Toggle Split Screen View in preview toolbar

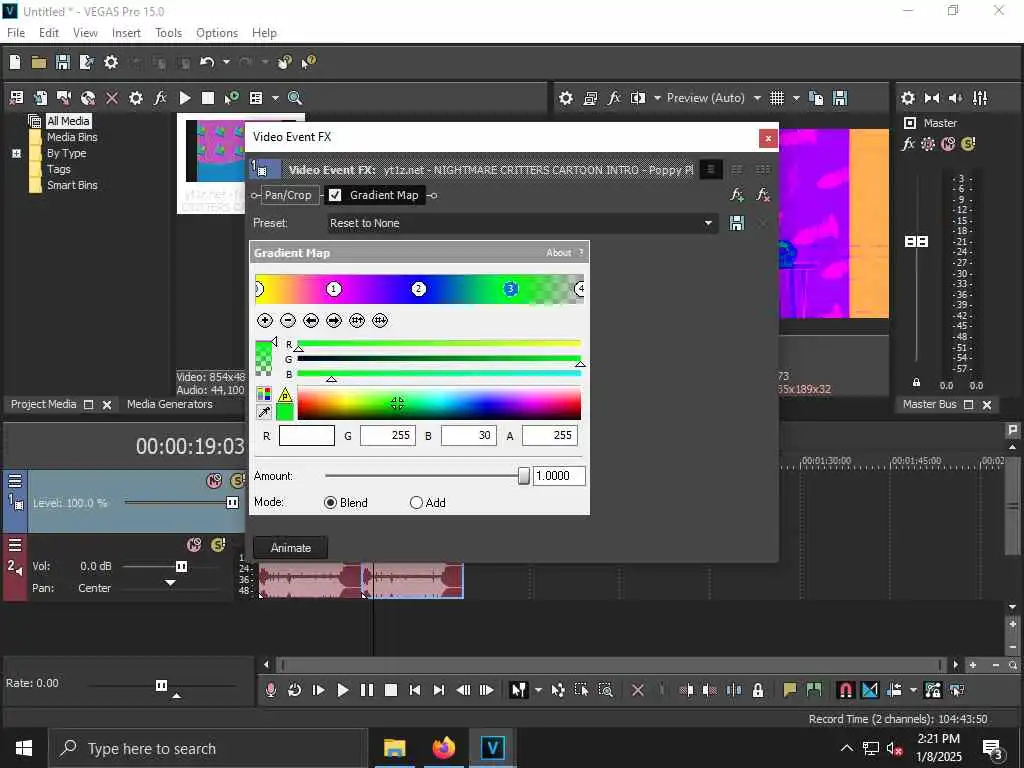(638, 98)
